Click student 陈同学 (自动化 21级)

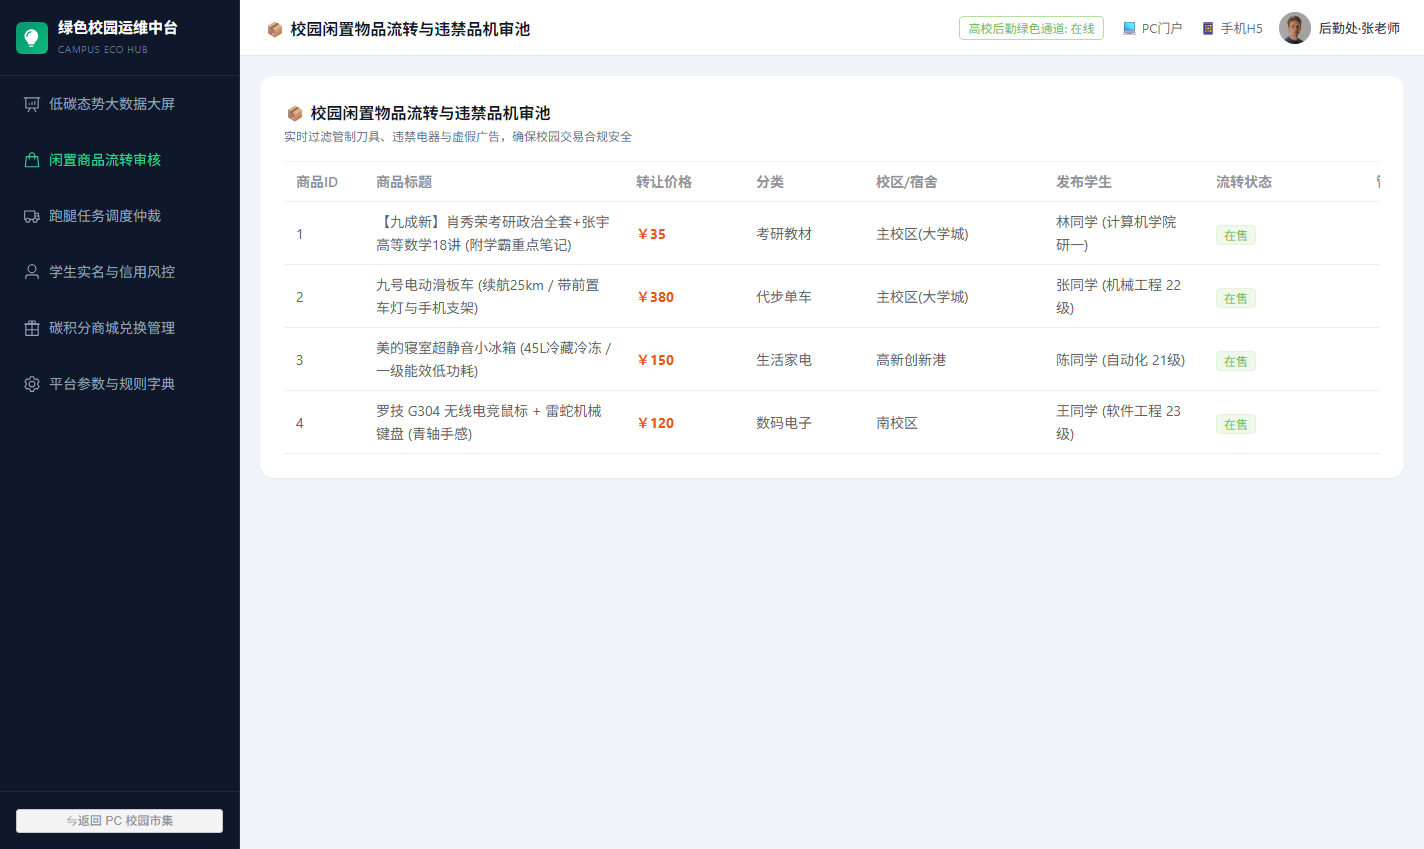[x=1121, y=360]
